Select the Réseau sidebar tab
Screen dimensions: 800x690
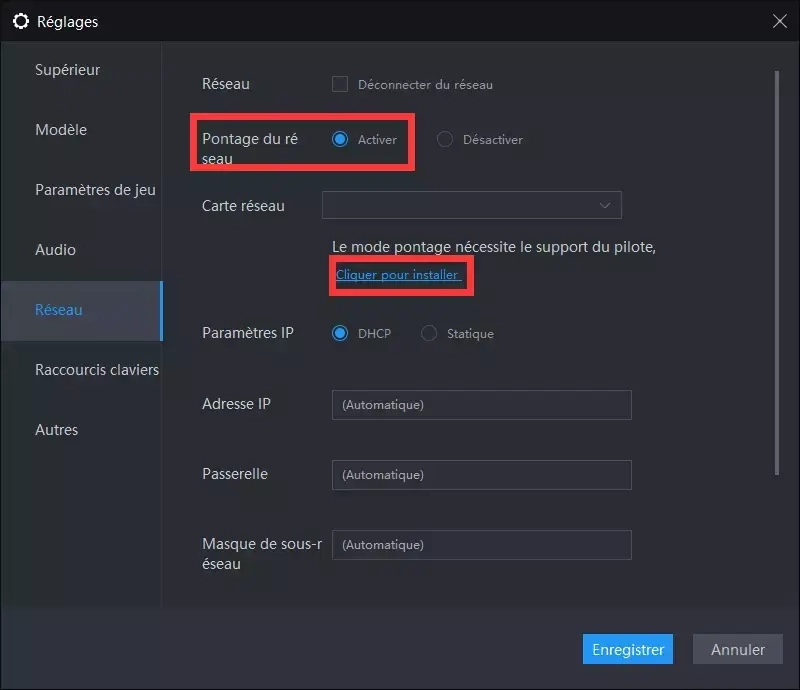[x=59, y=310]
